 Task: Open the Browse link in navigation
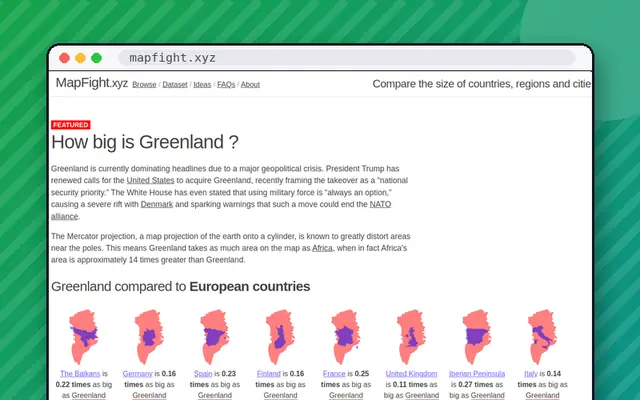144,84
